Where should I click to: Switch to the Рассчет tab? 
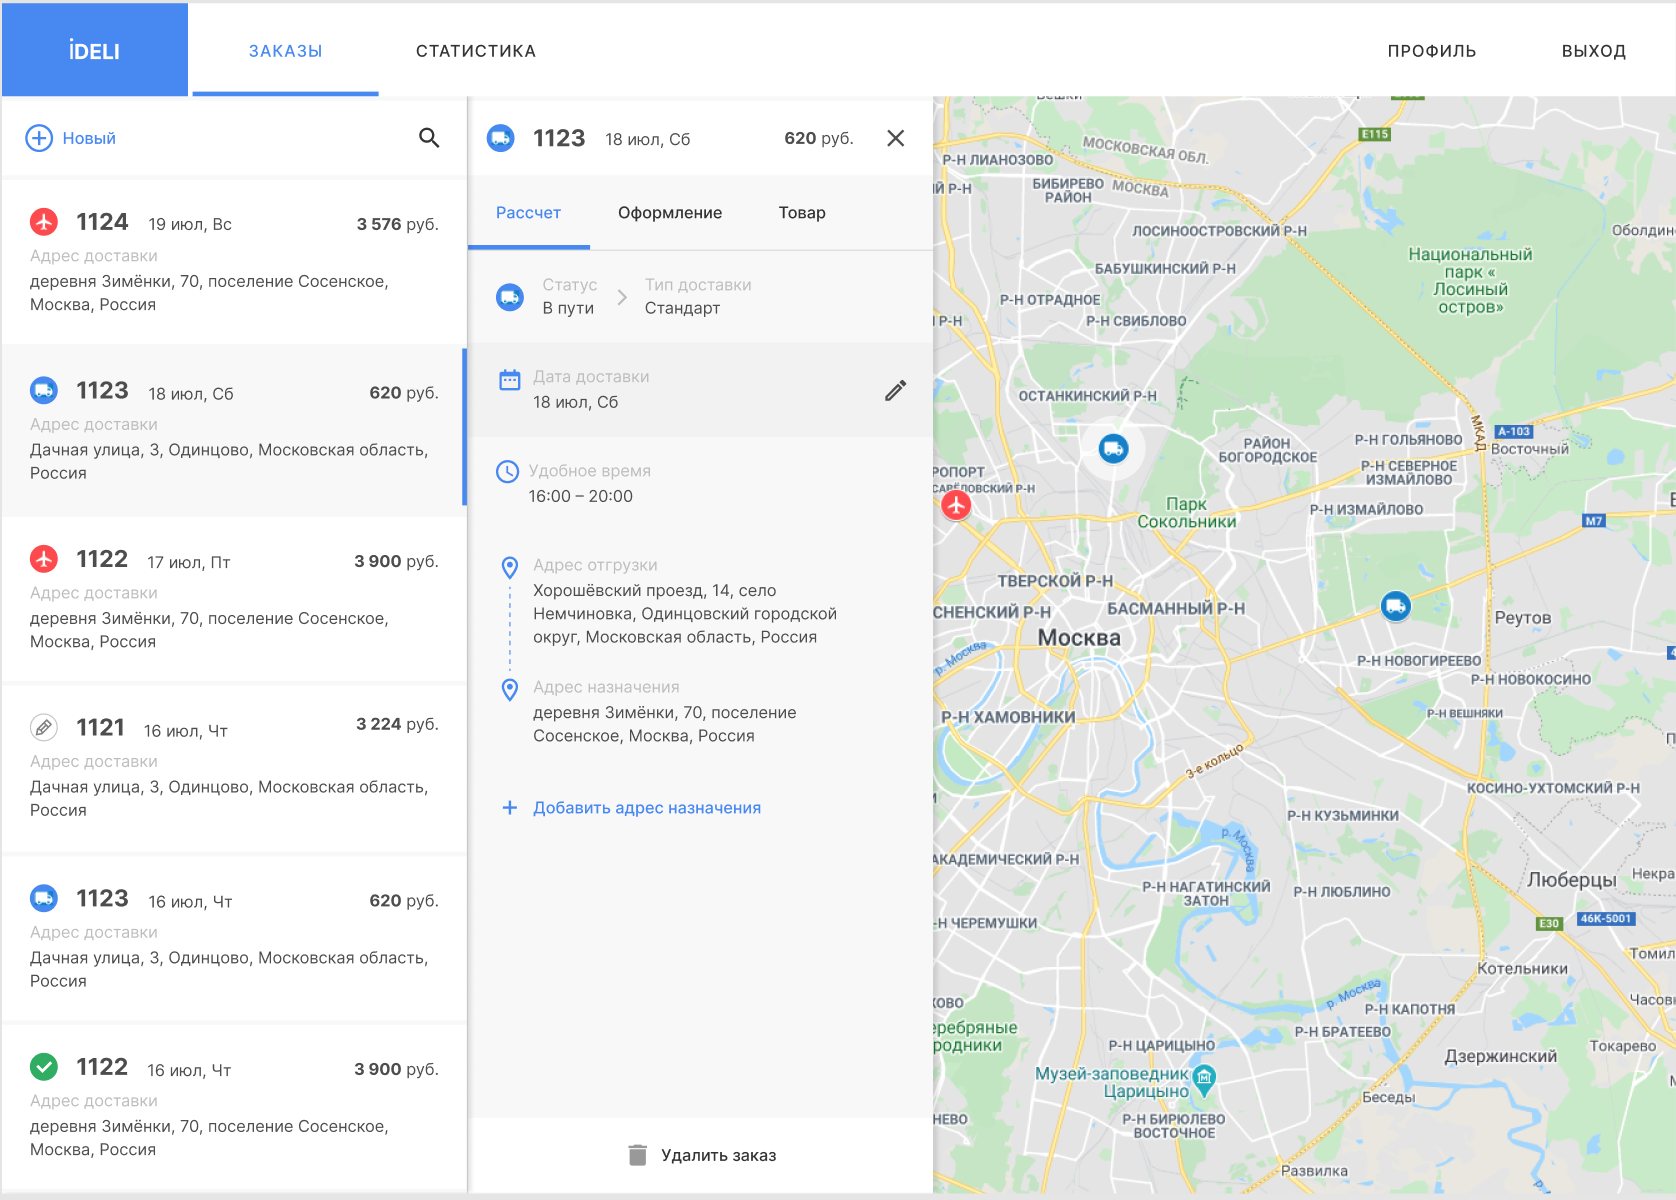528,212
